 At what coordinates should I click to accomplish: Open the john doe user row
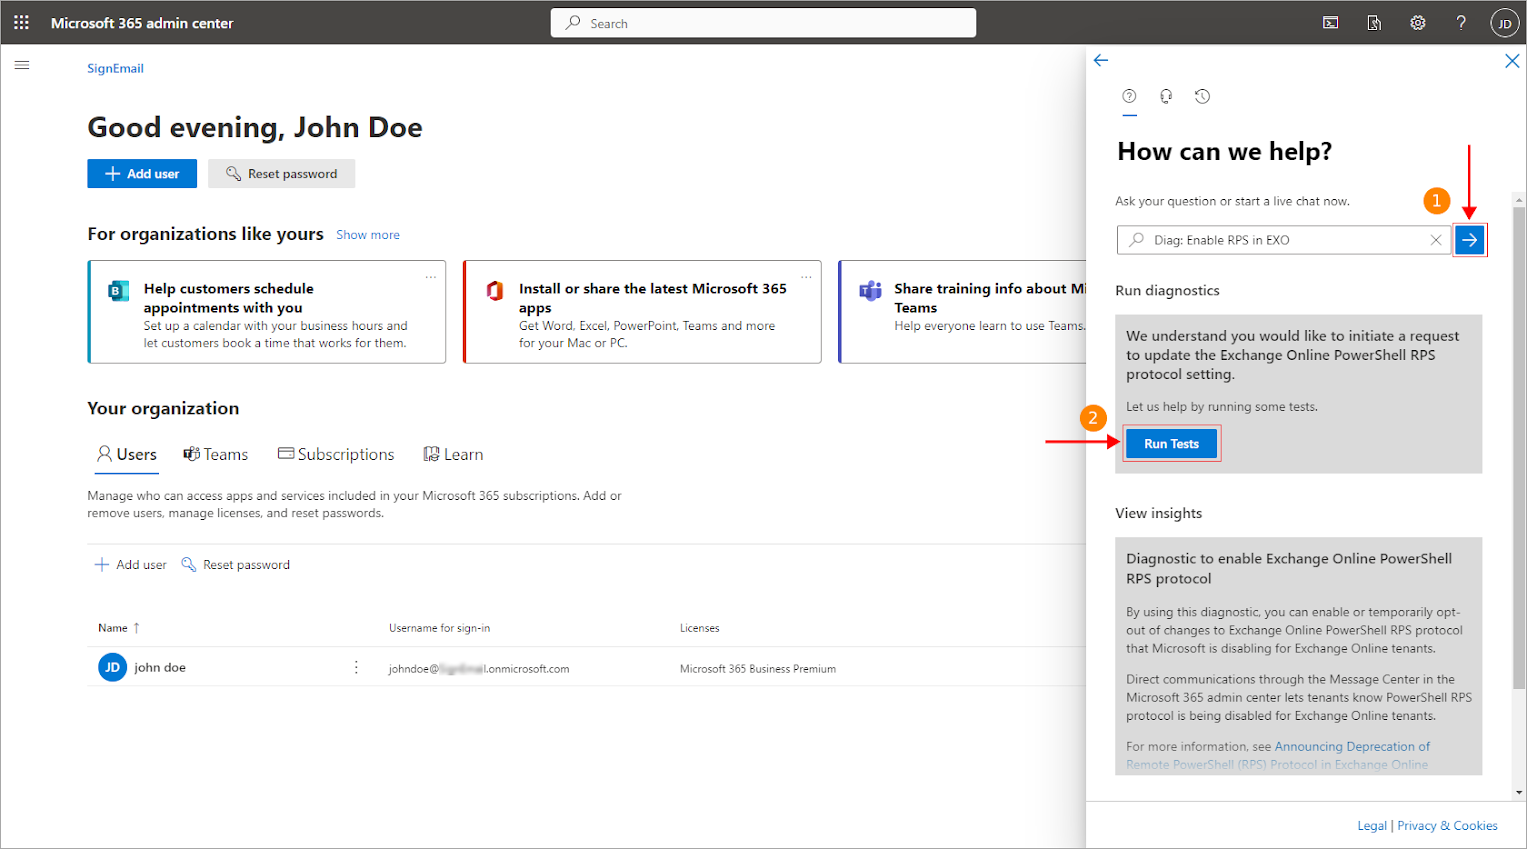click(x=586, y=667)
